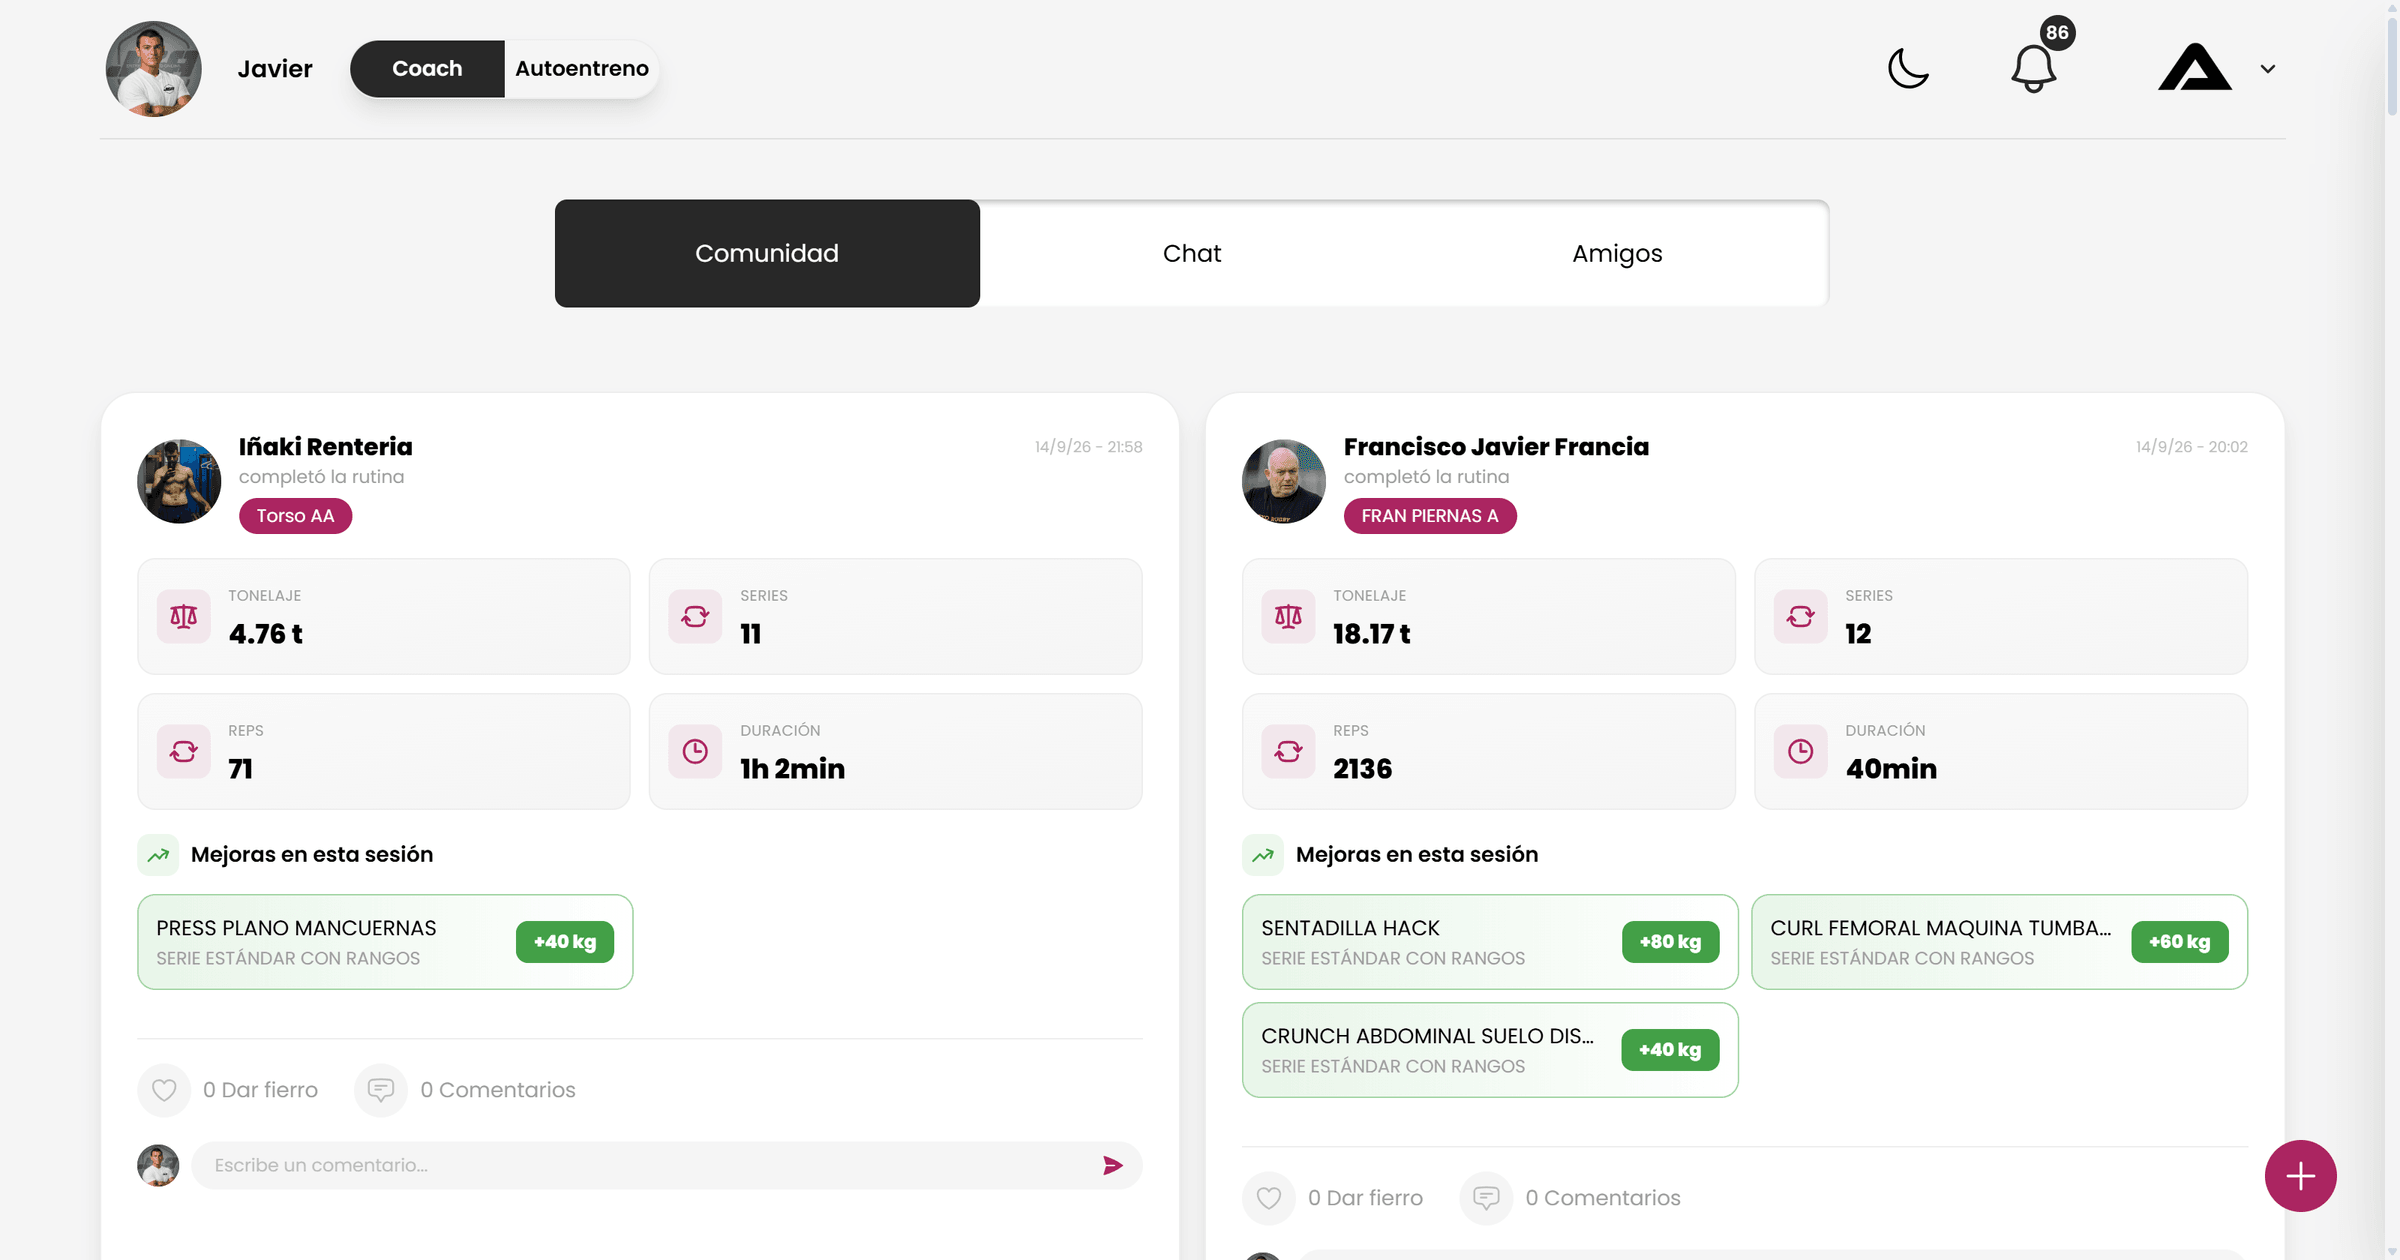
Task: Switch to Coach mode
Action: click(427, 69)
